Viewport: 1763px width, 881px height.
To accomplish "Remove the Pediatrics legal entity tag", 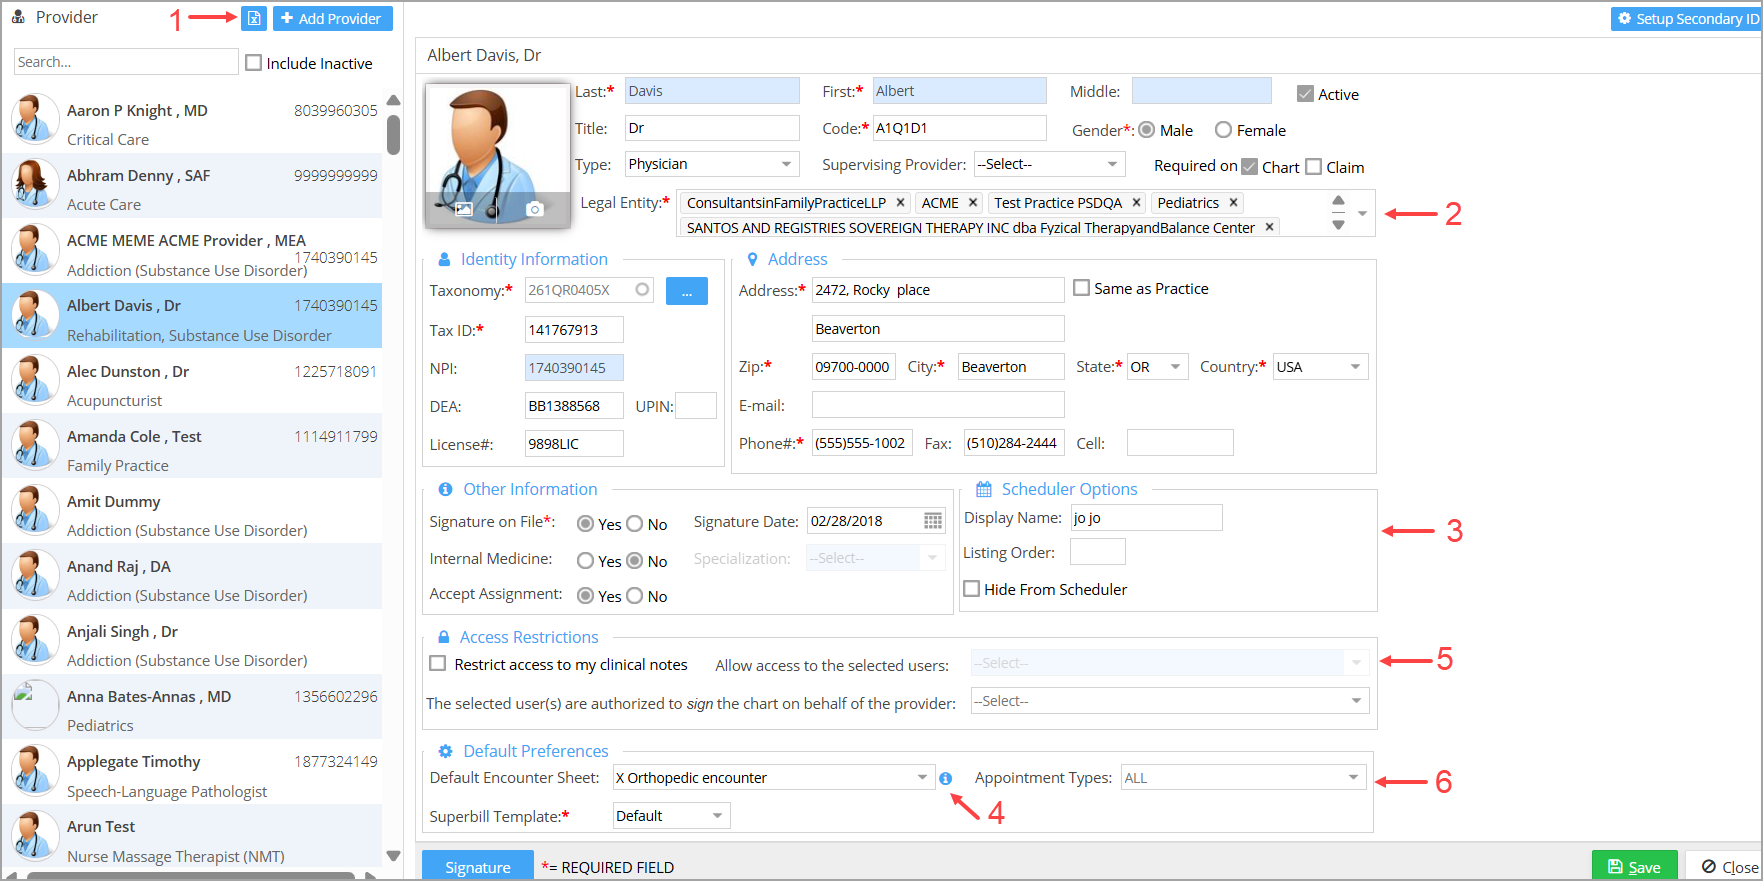I will (1233, 202).
